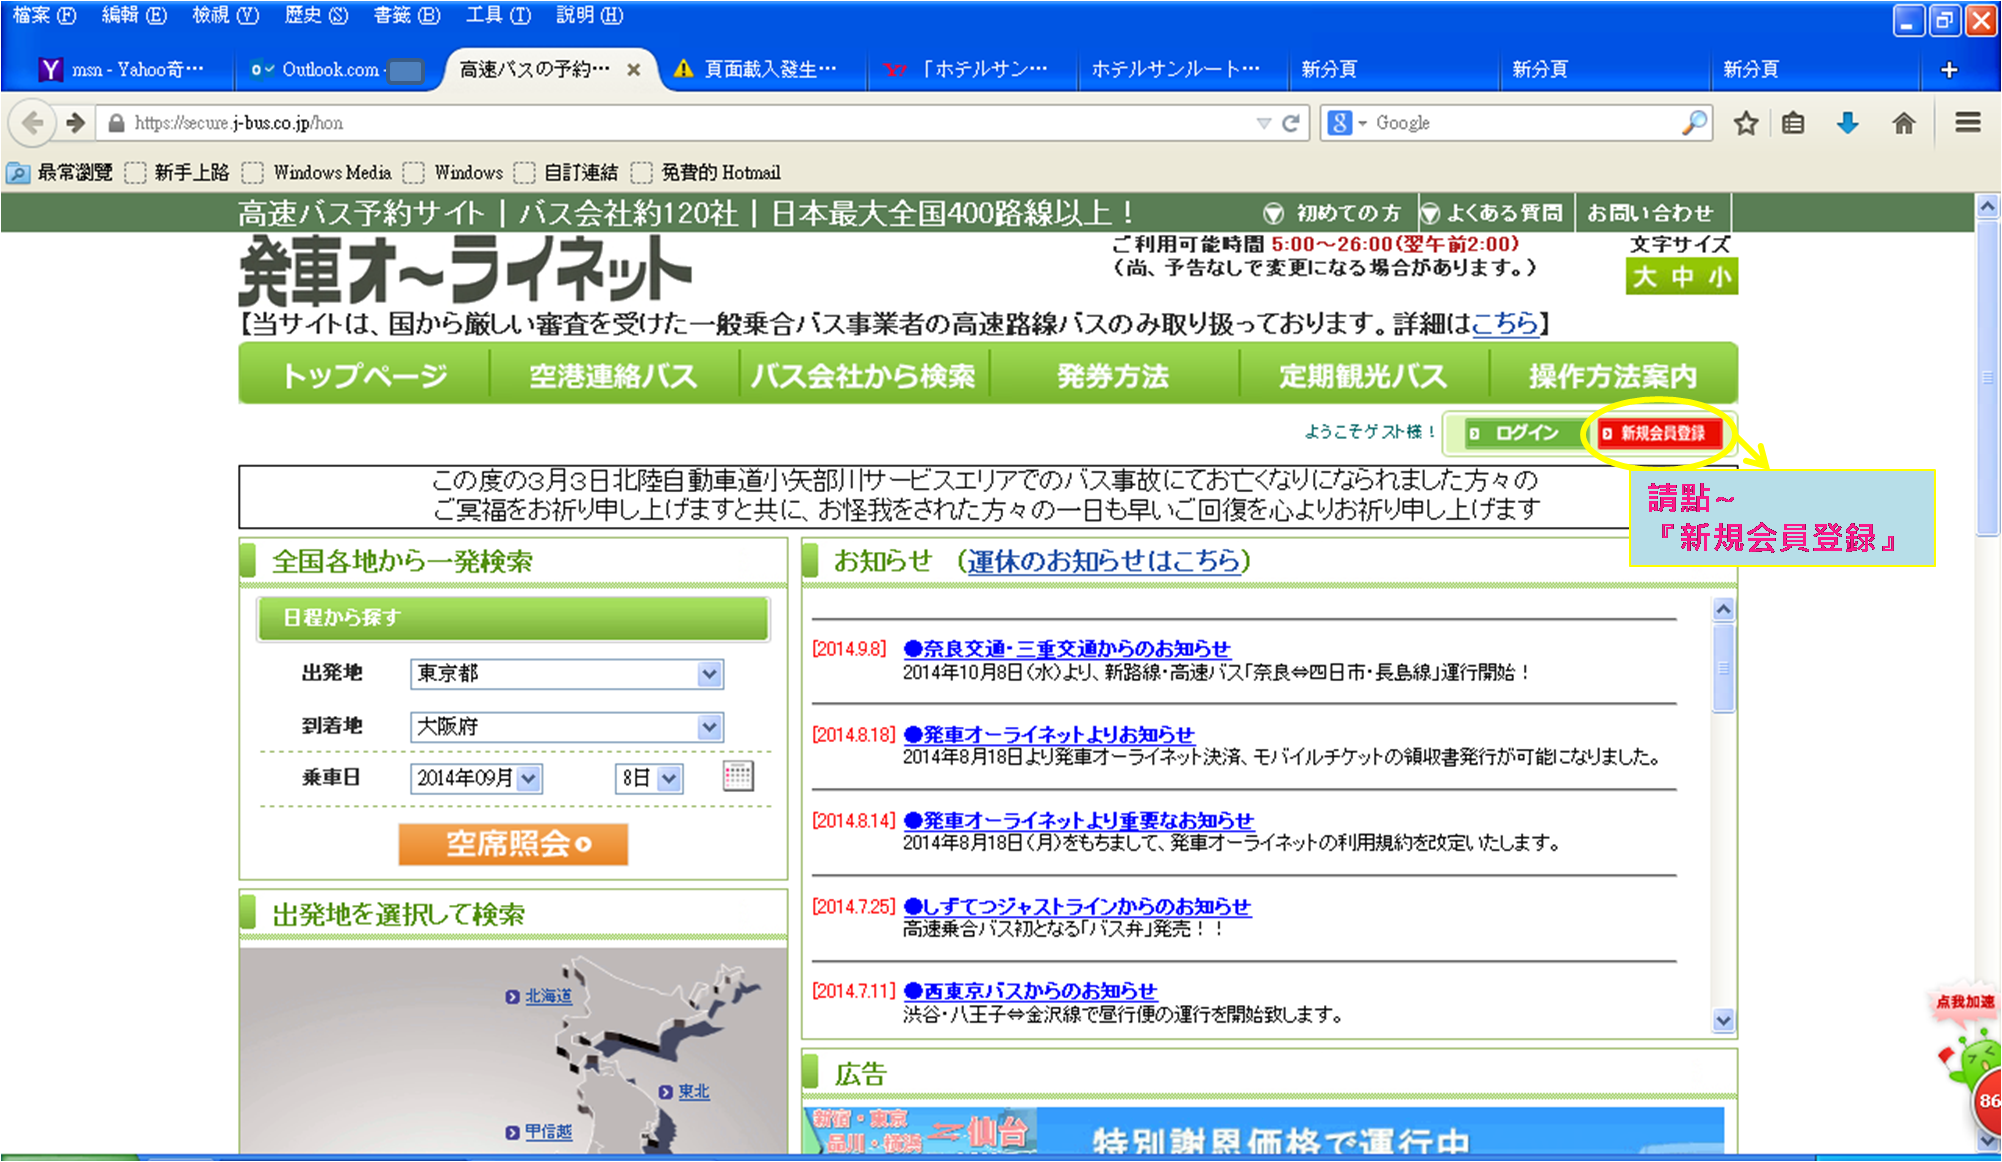
Task: Click the 最常瀏覽 bookmark folder icon
Action: point(18,173)
